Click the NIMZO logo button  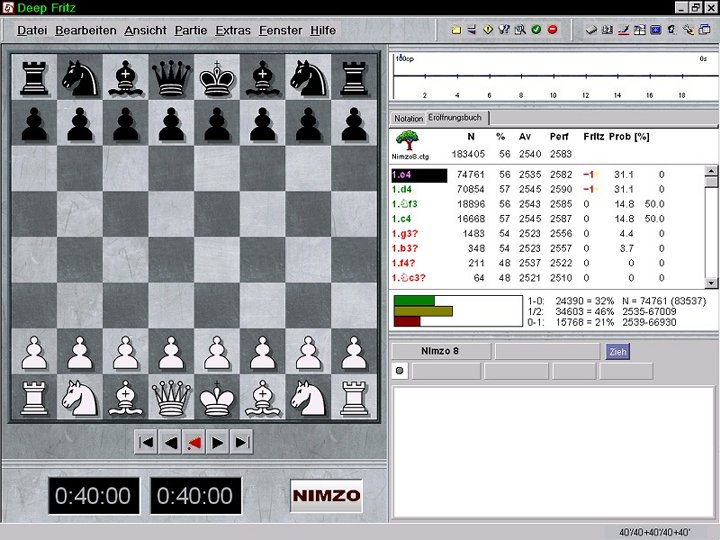click(326, 495)
